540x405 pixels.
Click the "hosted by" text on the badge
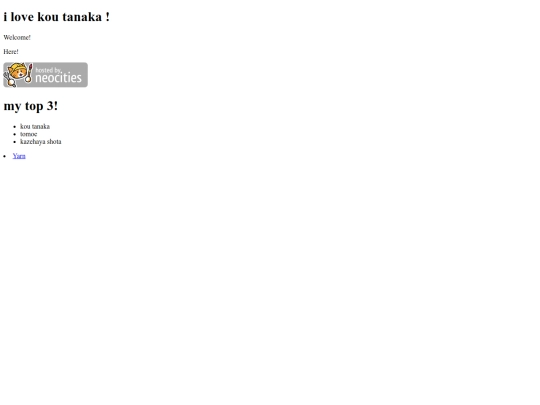tap(48, 70)
